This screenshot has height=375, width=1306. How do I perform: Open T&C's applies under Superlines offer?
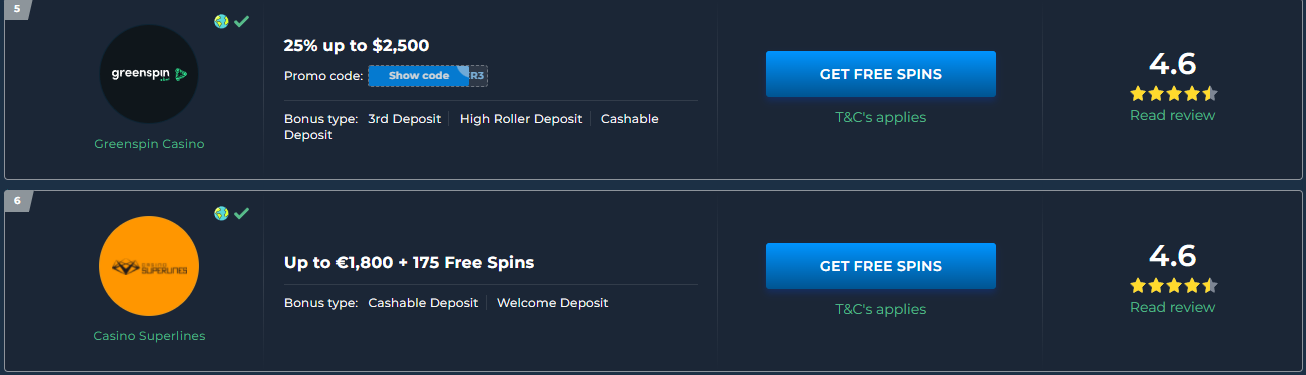(x=881, y=309)
